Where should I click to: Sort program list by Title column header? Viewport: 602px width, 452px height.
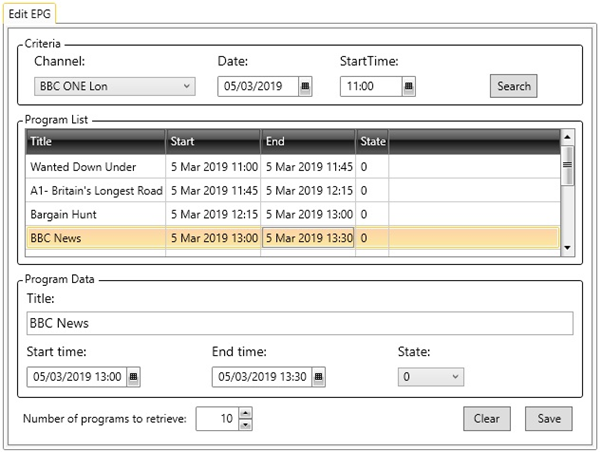click(x=95, y=142)
